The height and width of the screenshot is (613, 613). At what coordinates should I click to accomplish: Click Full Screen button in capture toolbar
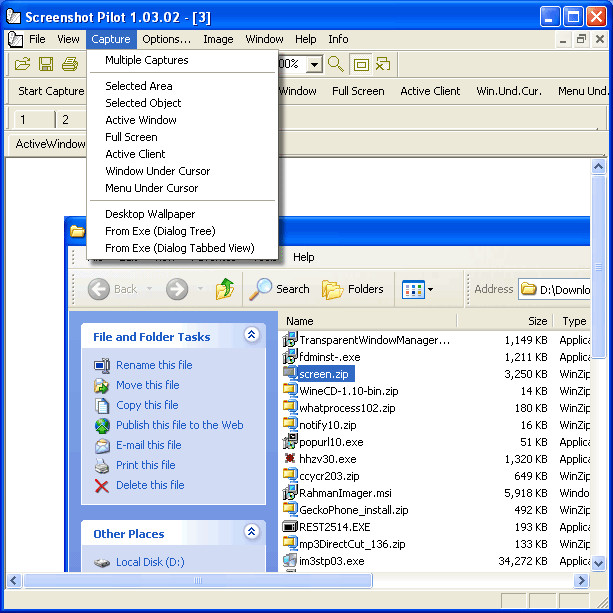[358, 91]
